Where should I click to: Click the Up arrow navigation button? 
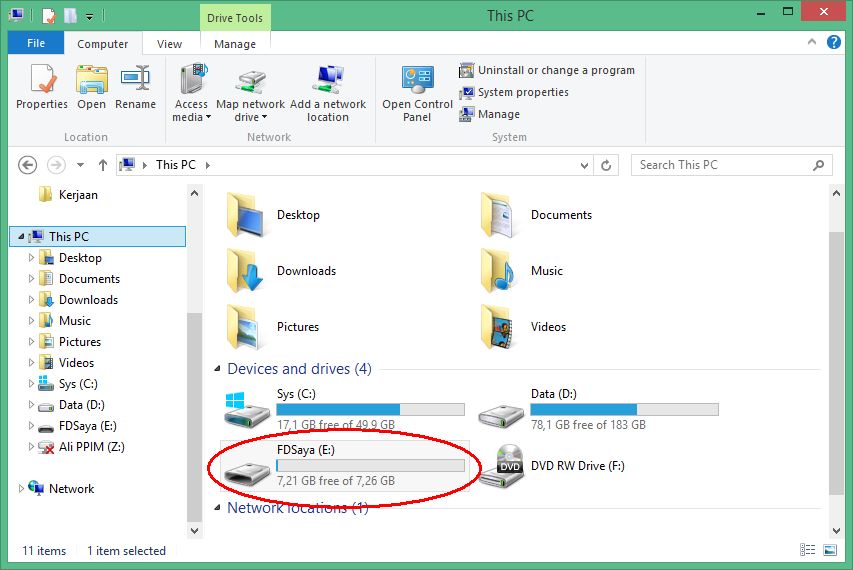click(102, 165)
